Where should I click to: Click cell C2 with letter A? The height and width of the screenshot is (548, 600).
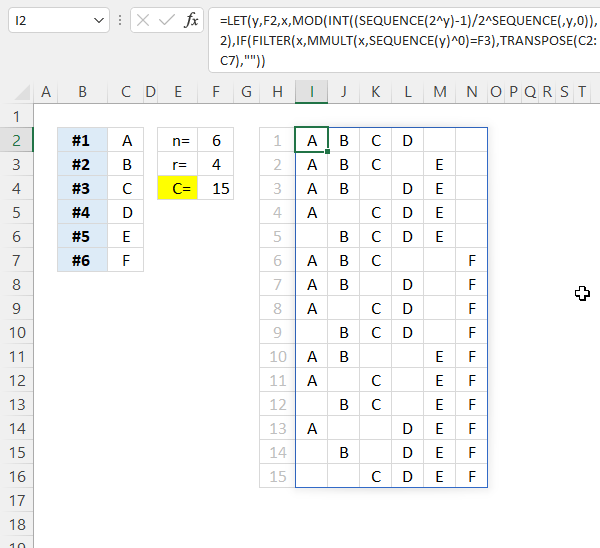click(126, 140)
